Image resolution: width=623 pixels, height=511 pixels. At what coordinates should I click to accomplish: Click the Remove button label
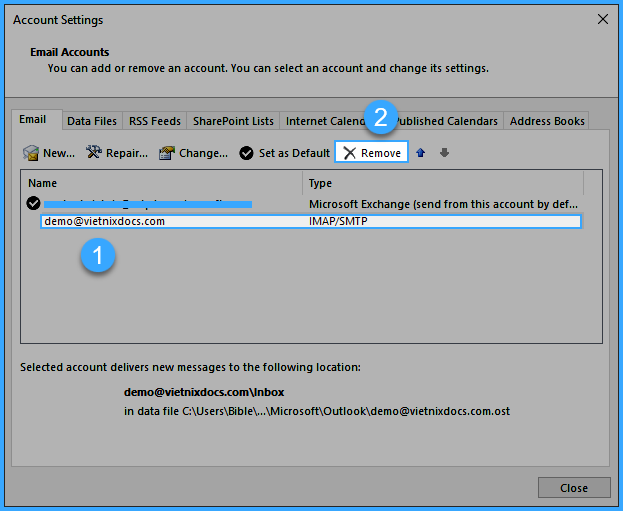pyautogui.click(x=381, y=153)
